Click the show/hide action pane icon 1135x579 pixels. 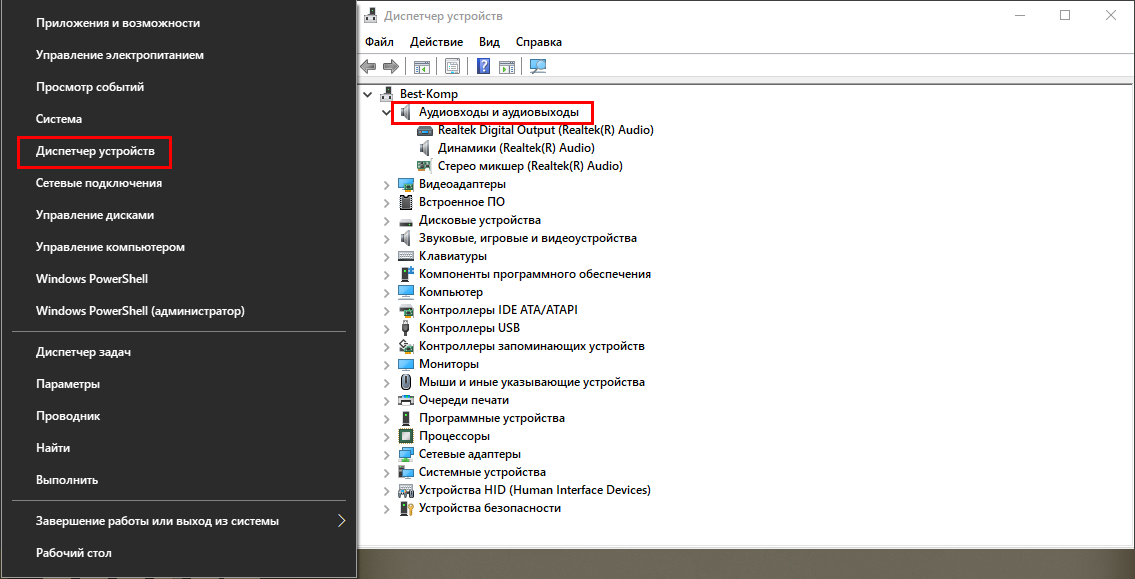507,67
